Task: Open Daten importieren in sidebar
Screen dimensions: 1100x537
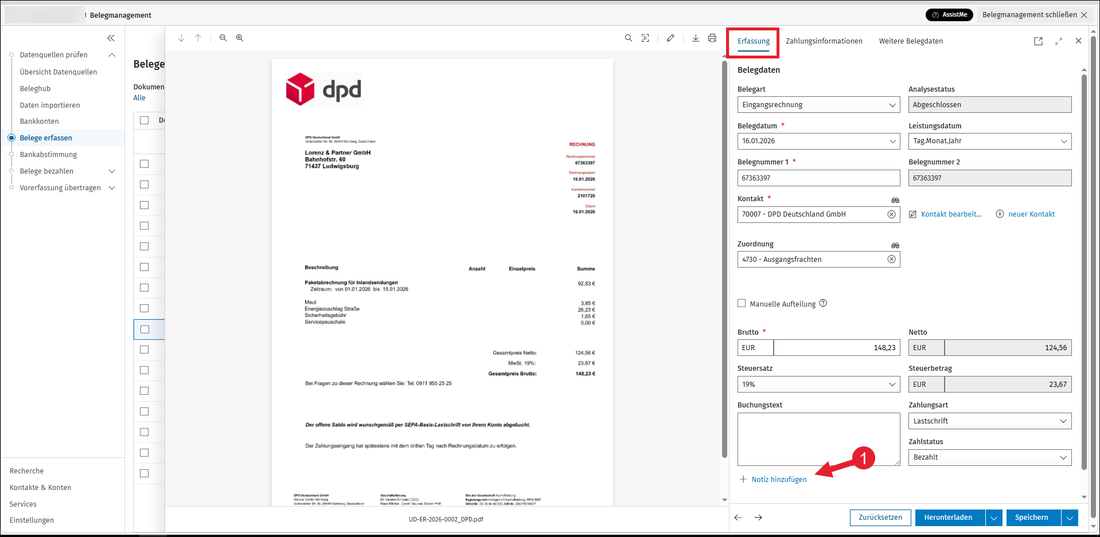Action: coord(50,105)
